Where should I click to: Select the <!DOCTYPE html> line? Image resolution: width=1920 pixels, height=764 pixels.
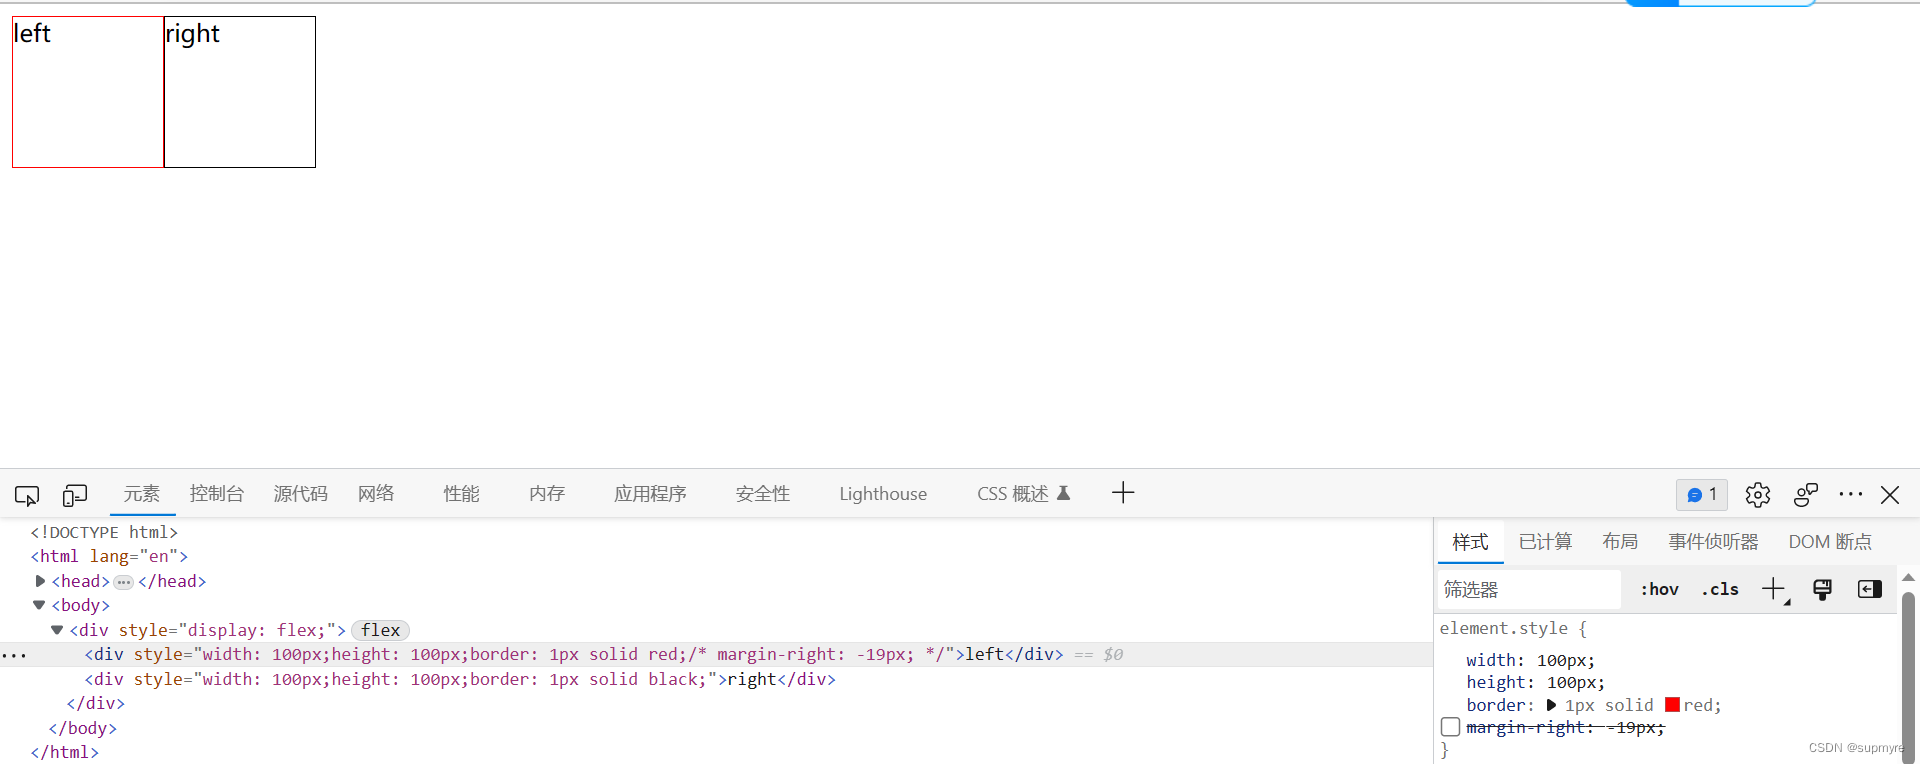click(x=104, y=532)
